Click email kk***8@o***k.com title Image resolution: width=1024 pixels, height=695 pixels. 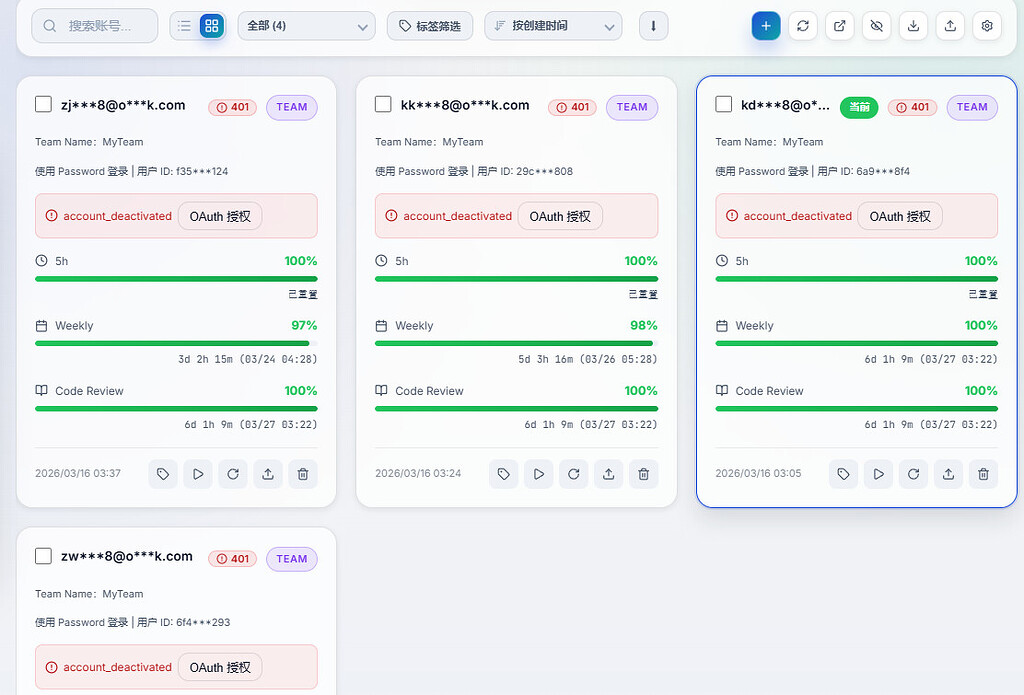[x=465, y=105]
